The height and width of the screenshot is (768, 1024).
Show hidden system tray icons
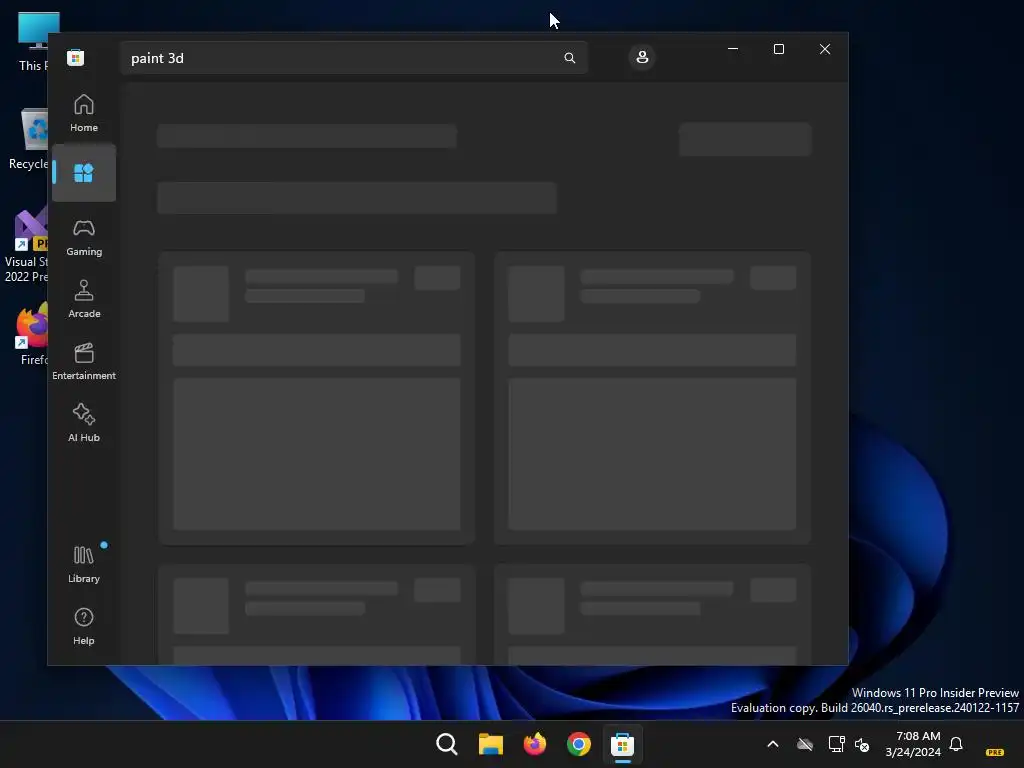[773, 744]
